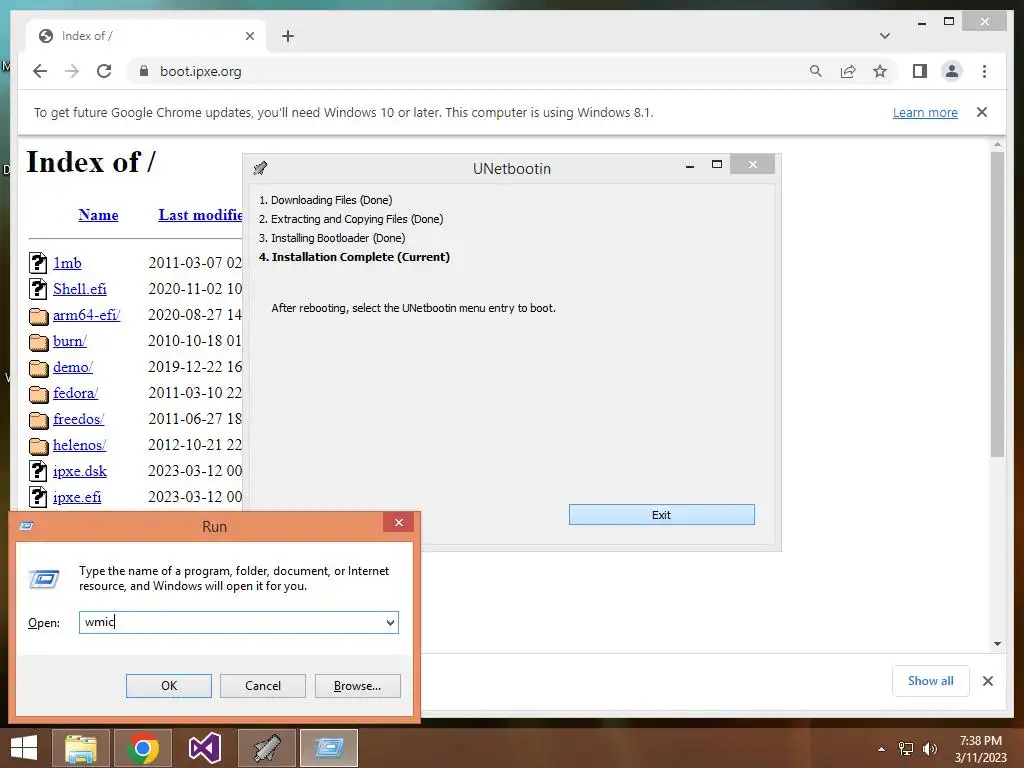Open the fedora/ folder link
This screenshot has width=1024, height=768.
tap(75, 393)
